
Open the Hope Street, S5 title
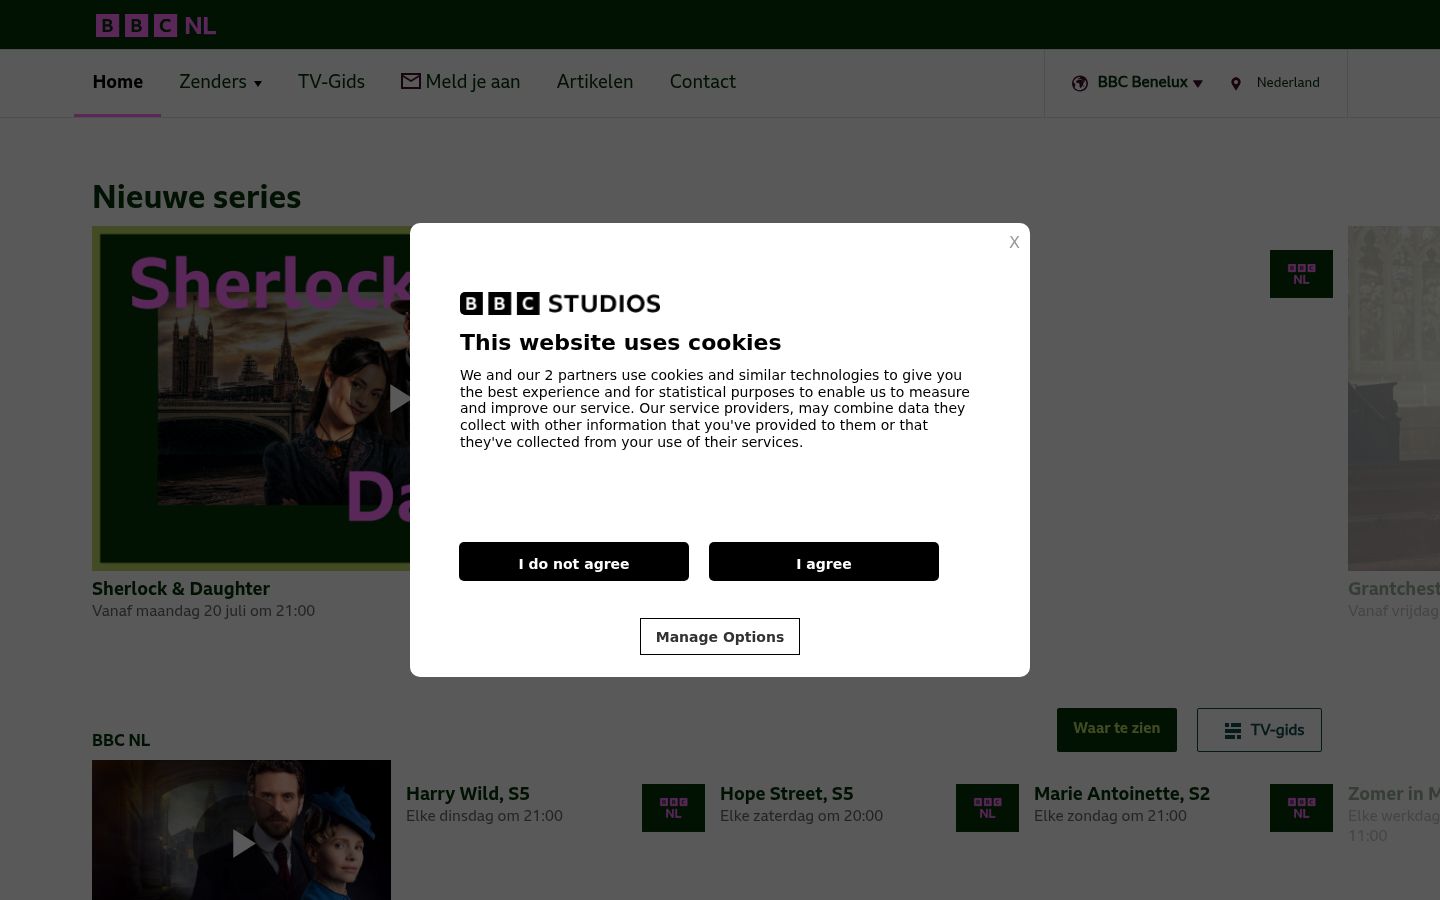click(x=787, y=794)
